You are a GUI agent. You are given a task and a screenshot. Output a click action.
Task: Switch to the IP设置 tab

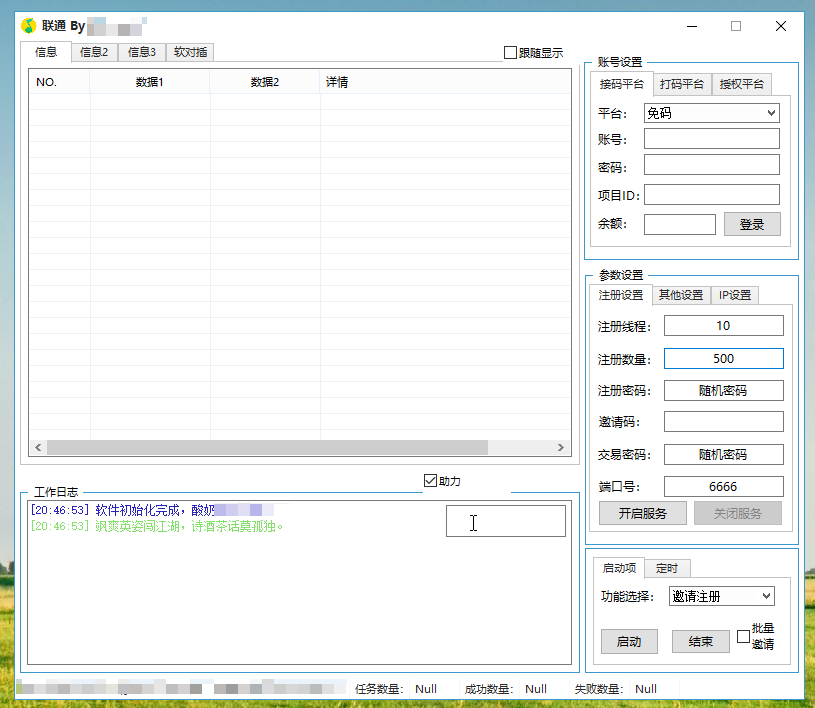[x=735, y=295]
